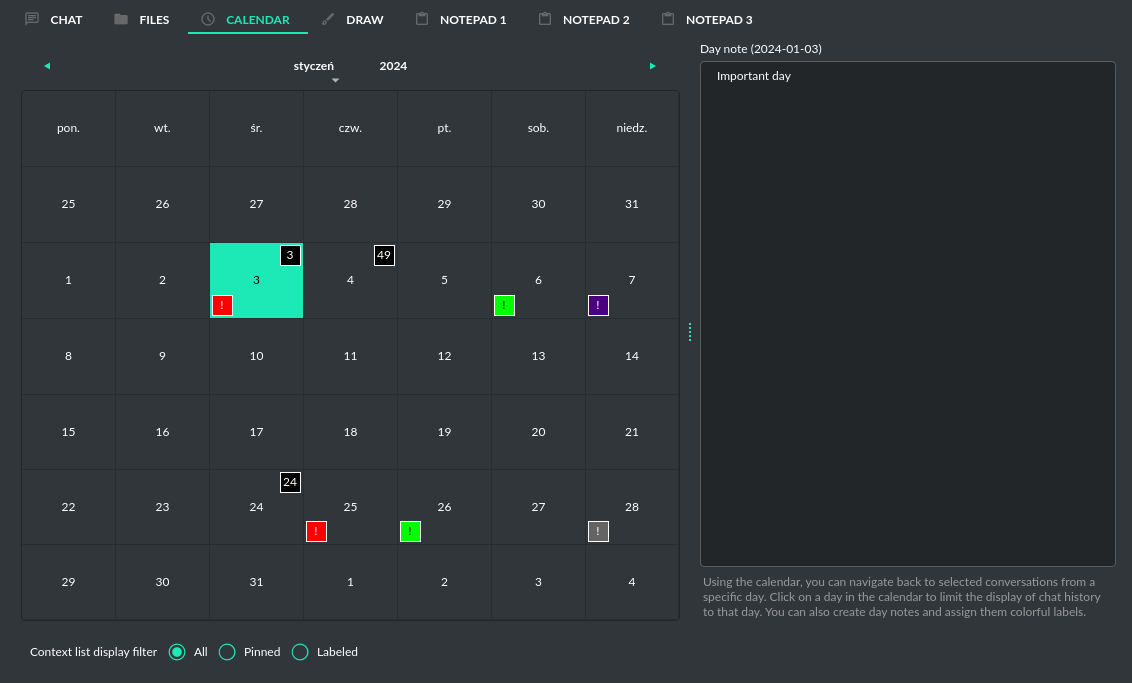Select January 12 in the calendar

(444, 356)
